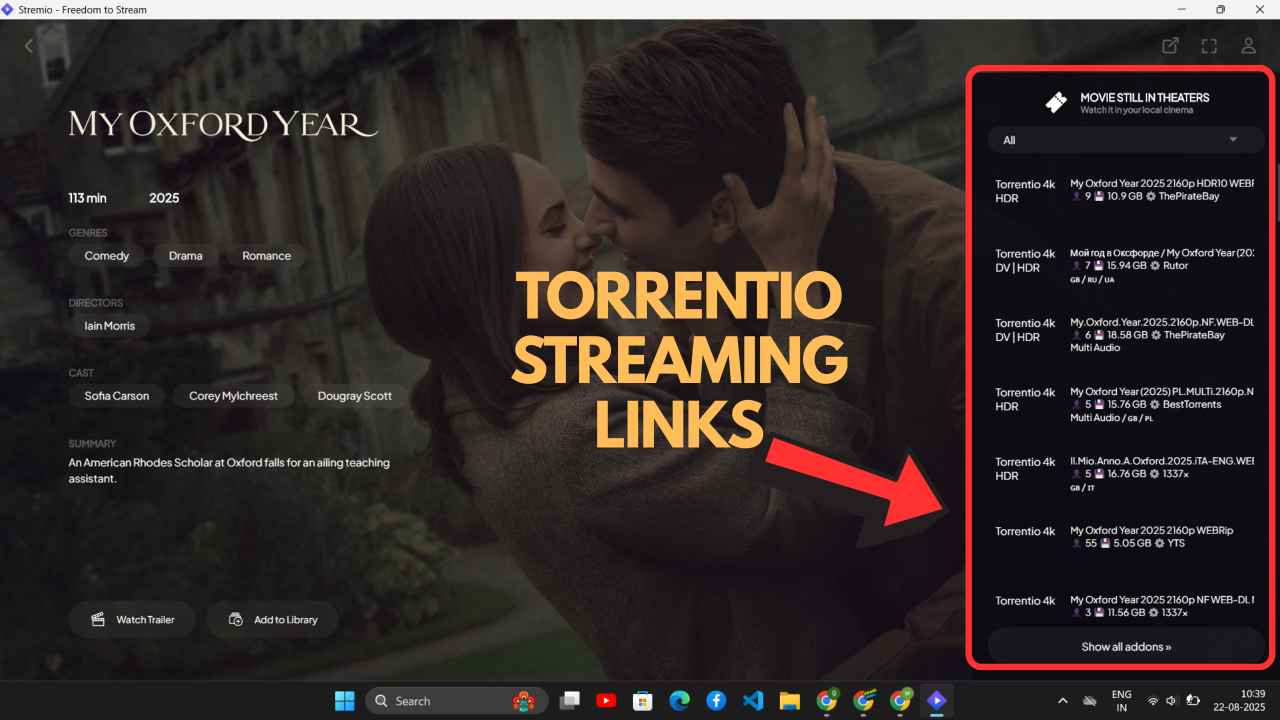This screenshot has width=1280, height=720.
Task: Open the user profile icon
Action: tap(1248, 46)
